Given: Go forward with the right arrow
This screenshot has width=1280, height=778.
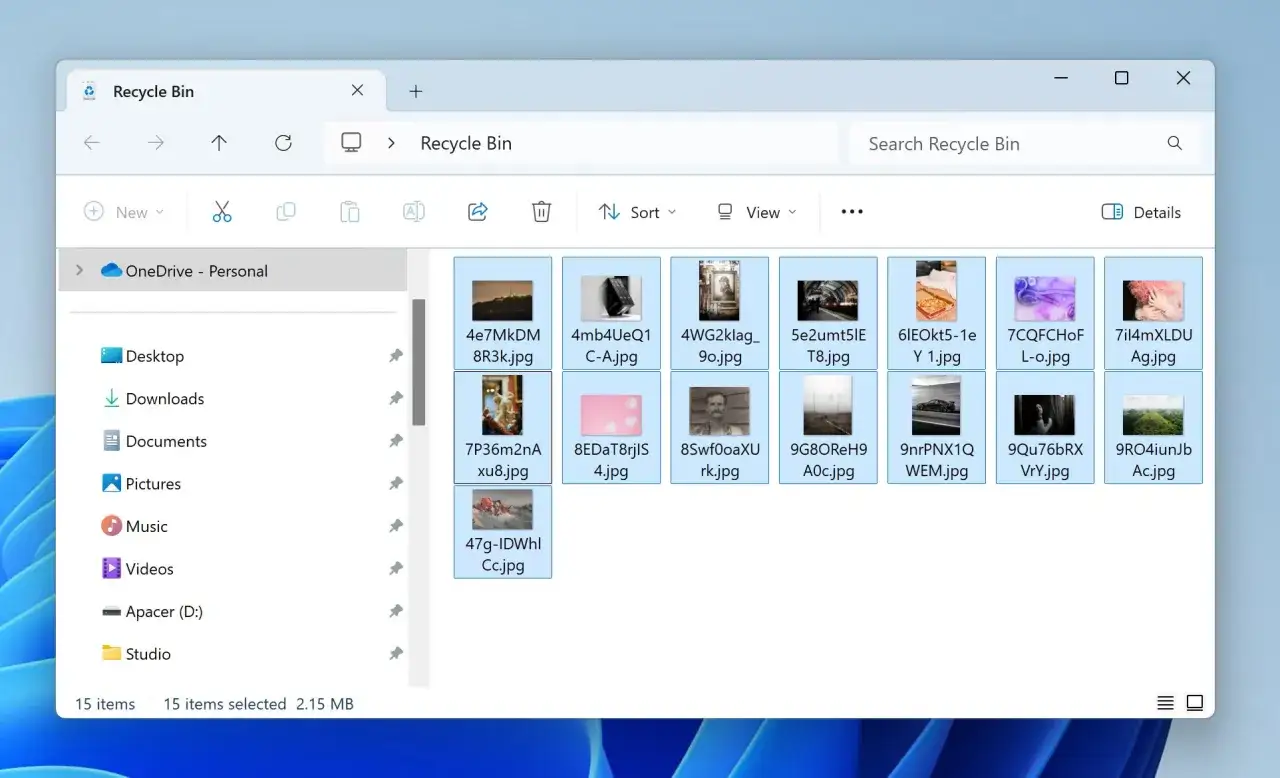Looking at the screenshot, I should tap(156, 143).
